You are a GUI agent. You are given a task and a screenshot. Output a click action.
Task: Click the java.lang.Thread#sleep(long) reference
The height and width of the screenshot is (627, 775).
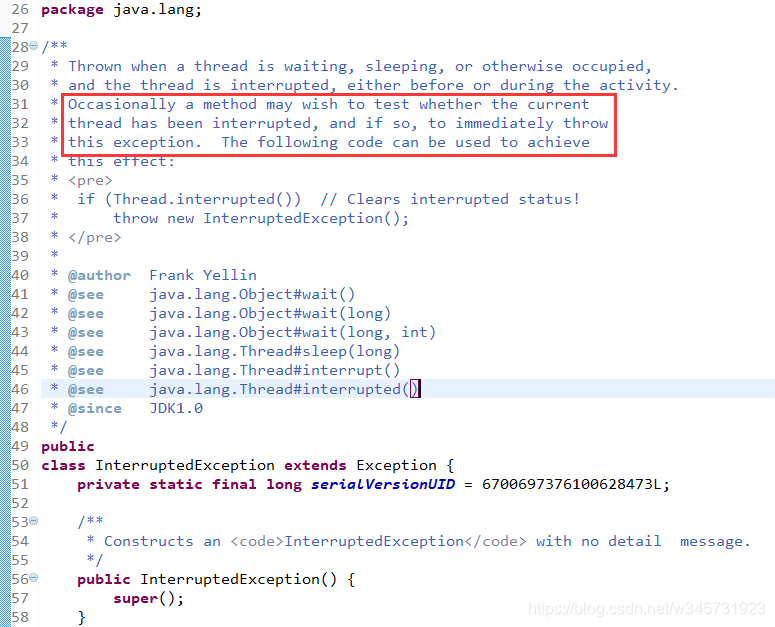[x=275, y=351]
